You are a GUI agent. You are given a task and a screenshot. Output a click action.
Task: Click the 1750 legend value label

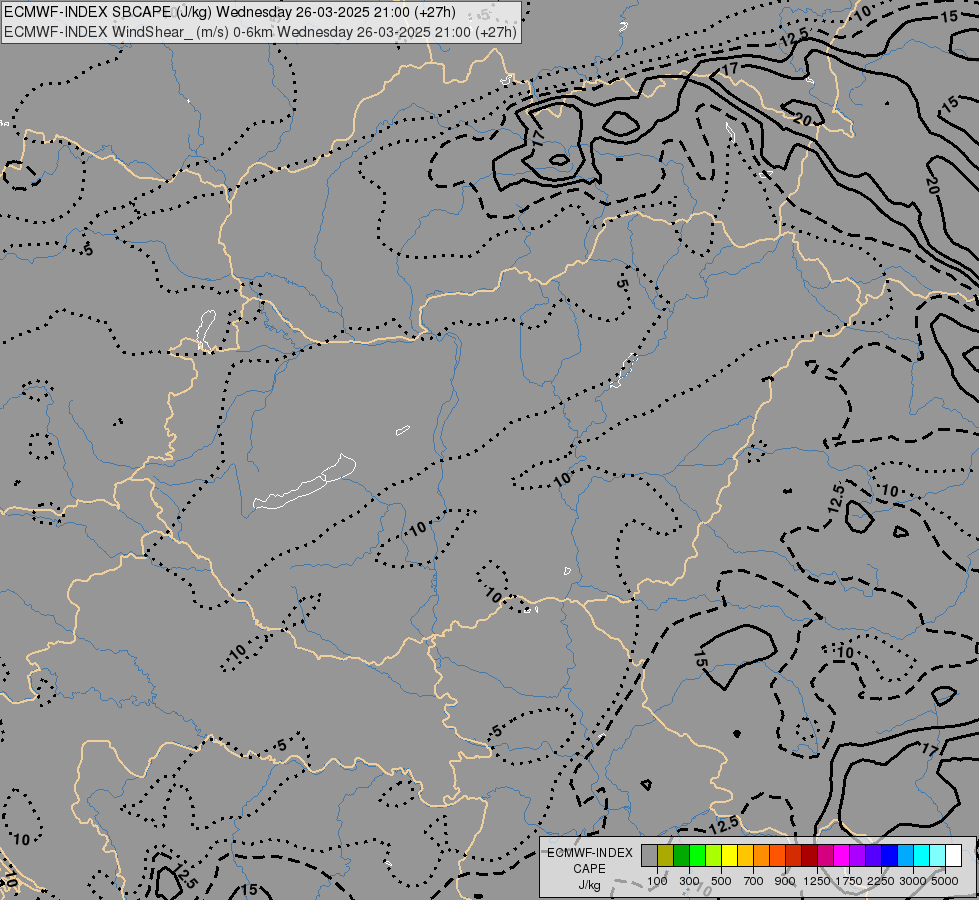pos(849,881)
